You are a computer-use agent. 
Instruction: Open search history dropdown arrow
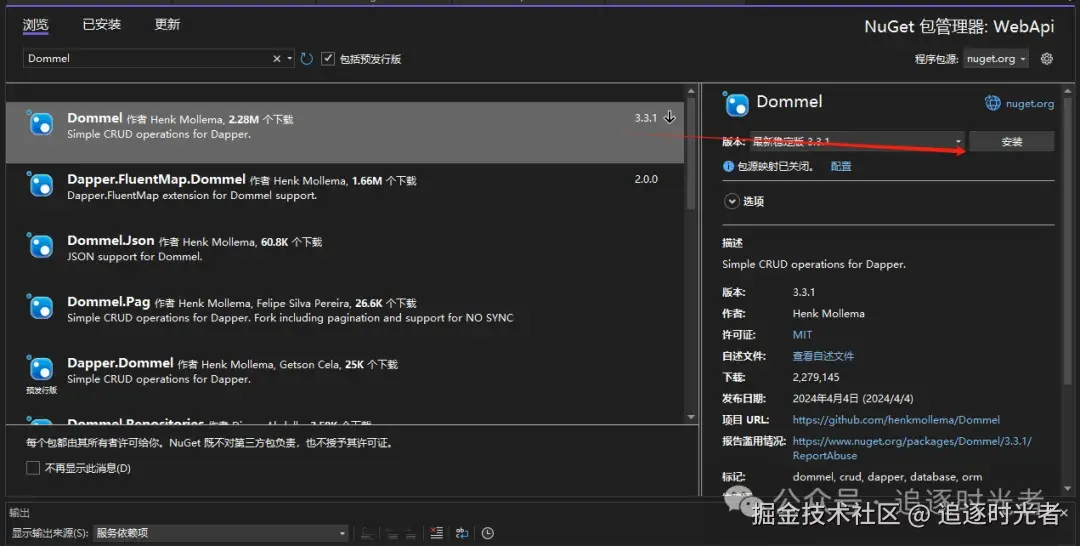point(290,59)
